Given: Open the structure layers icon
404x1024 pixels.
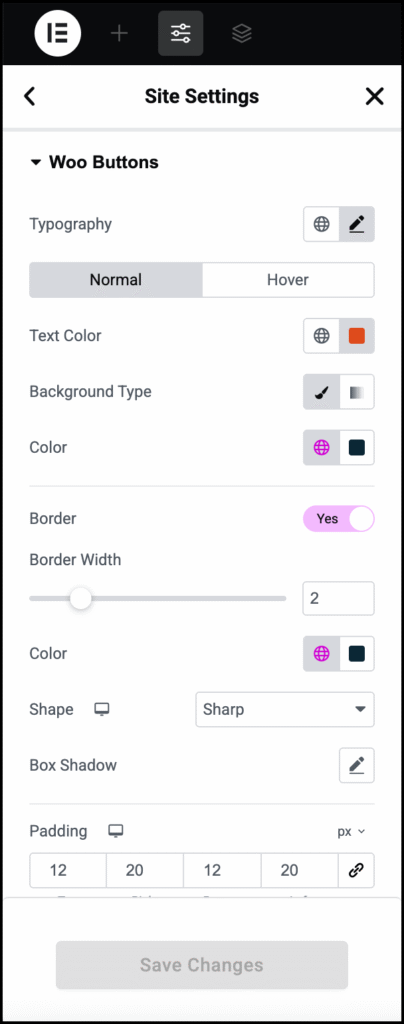Looking at the screenshot, I should pos(242,33).
